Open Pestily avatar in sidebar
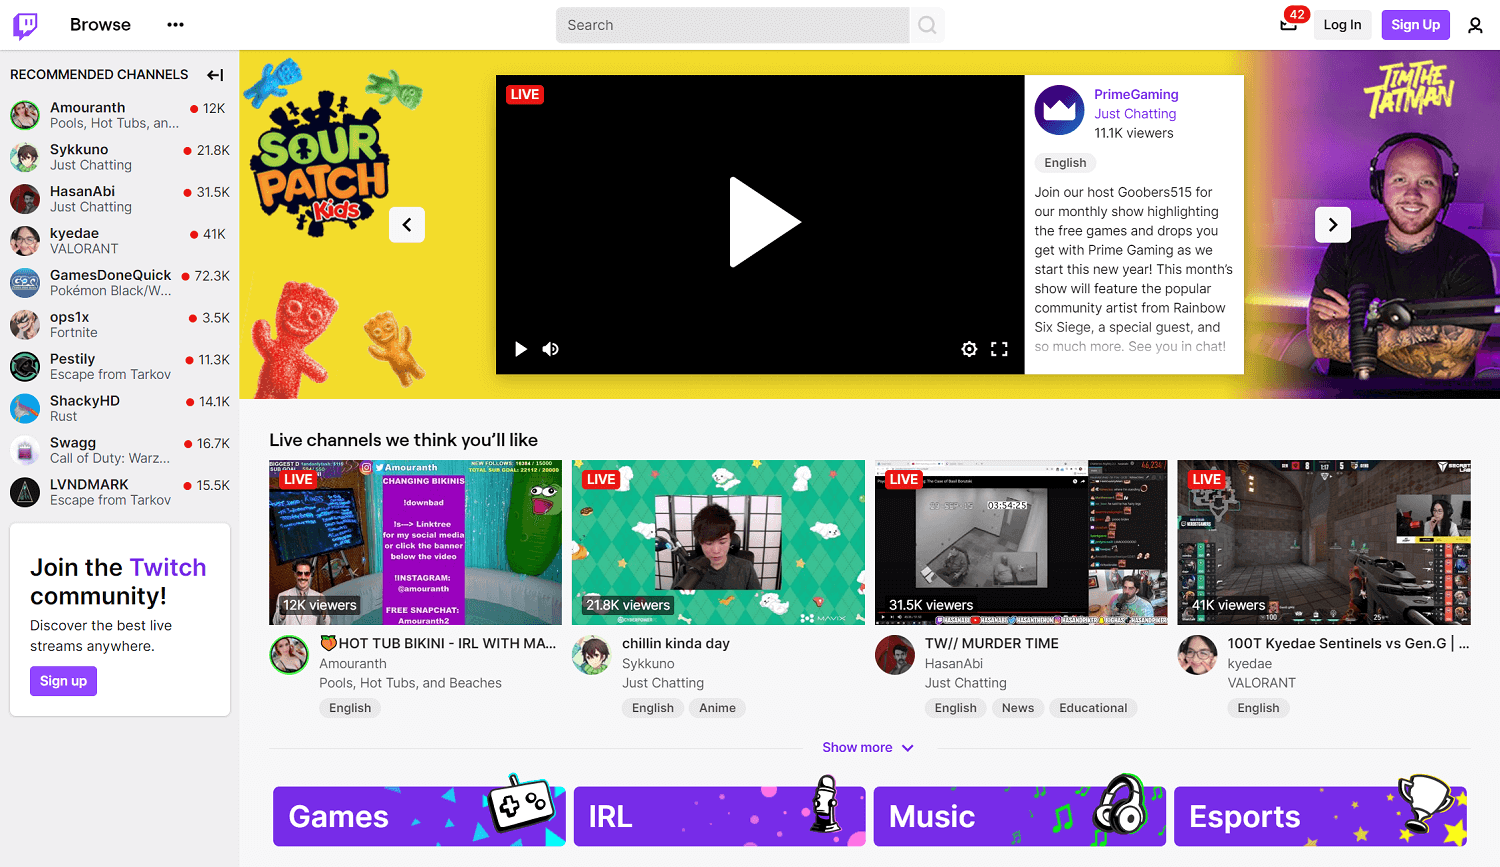The width and height of the screenshot is (1500, 867). (25, 367)
